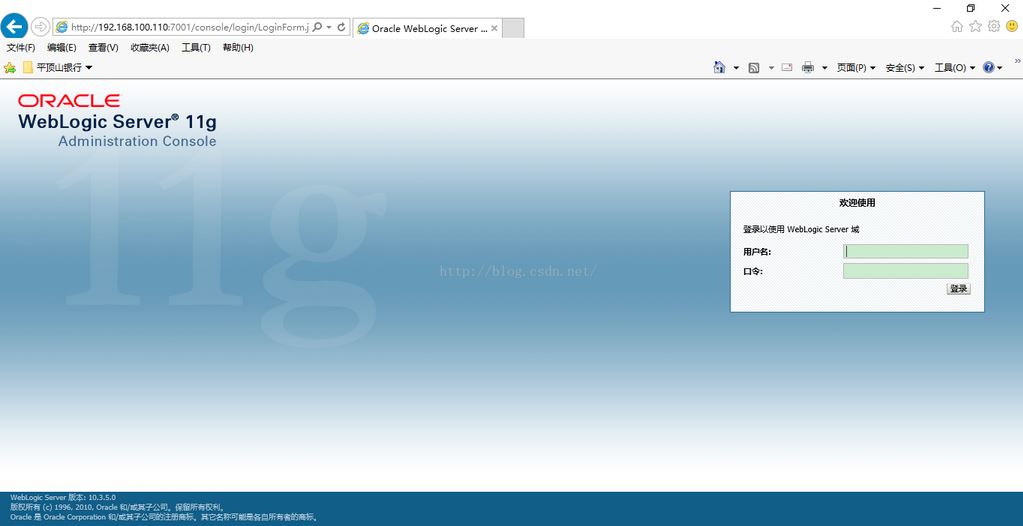1023x526 pixels.
Task: Open the Tools gear icon at top right
Action: click(994, 26)
